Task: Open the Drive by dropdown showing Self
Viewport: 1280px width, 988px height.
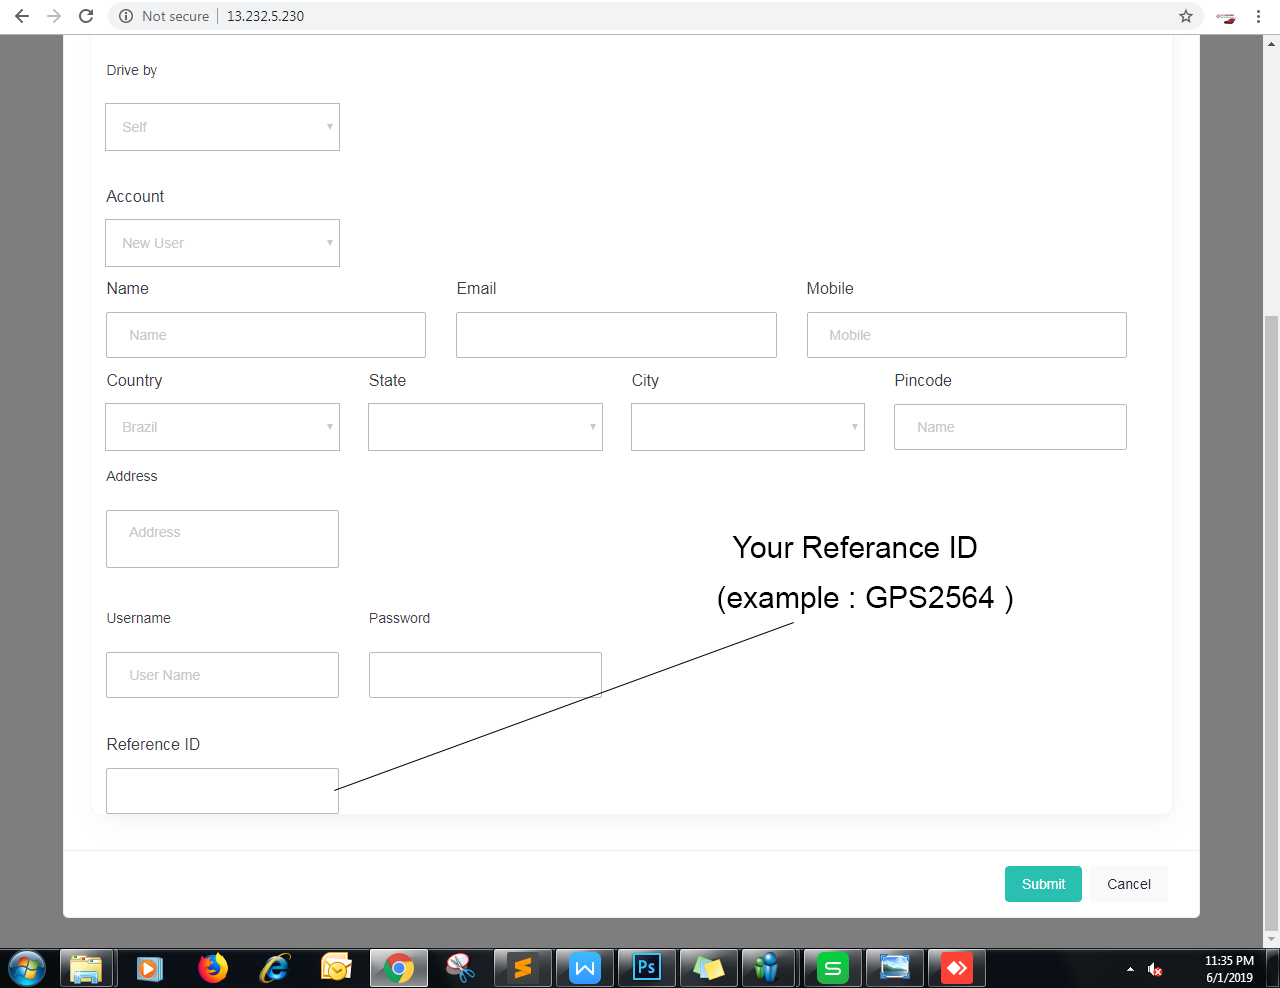Action: pos(222,127)
